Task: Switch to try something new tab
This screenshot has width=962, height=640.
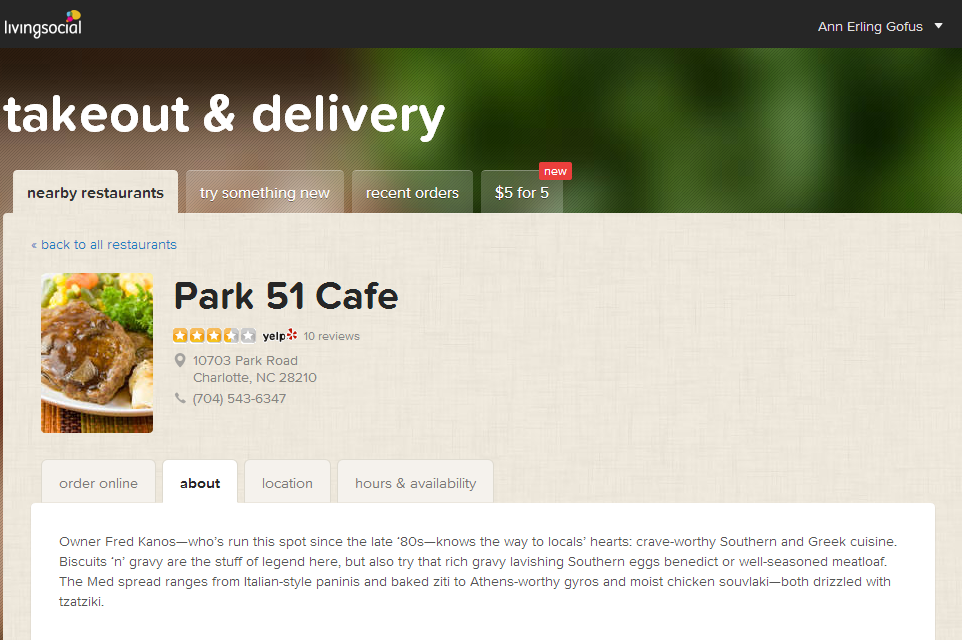Action: [265, 192]
